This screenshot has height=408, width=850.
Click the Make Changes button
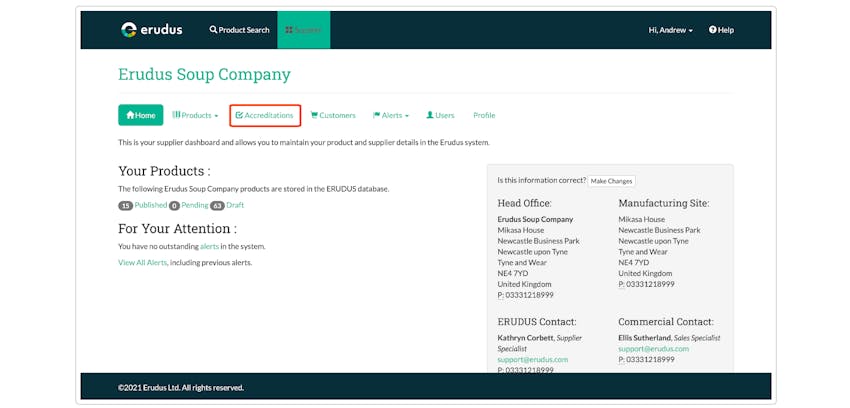[611, 181]
